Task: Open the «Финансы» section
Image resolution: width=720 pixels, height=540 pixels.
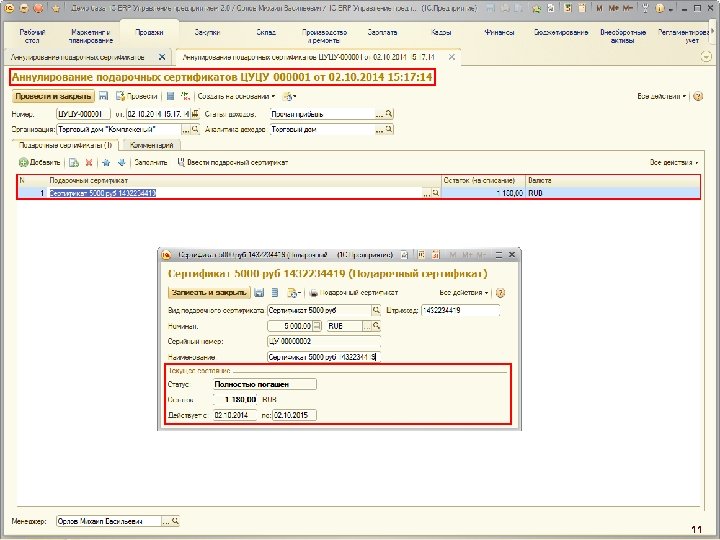Action: [x=499, y=33]
